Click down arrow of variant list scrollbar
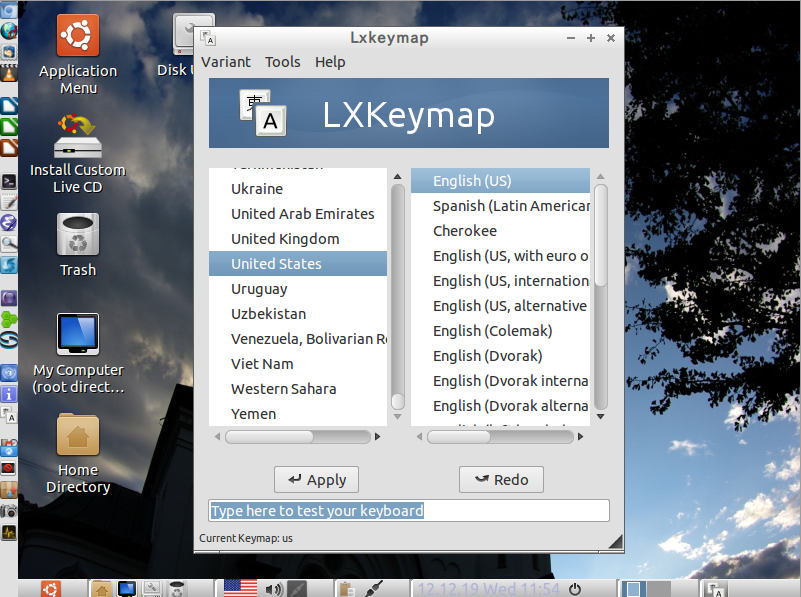This screenshot has height=597, width=801. click(601, 417)
